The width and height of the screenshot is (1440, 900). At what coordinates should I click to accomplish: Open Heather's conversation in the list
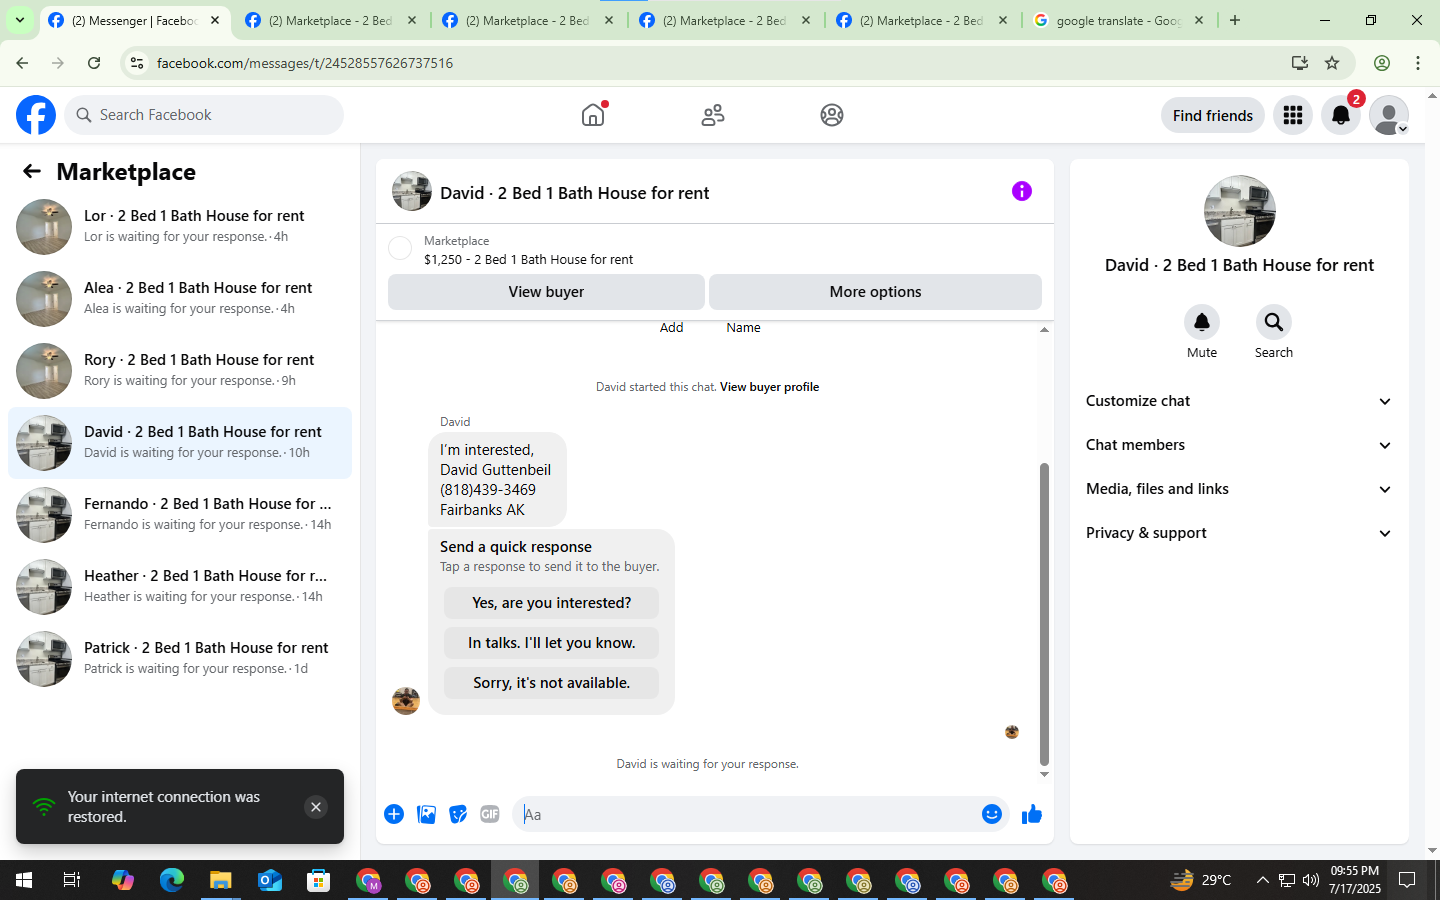[x=180, y=586]
